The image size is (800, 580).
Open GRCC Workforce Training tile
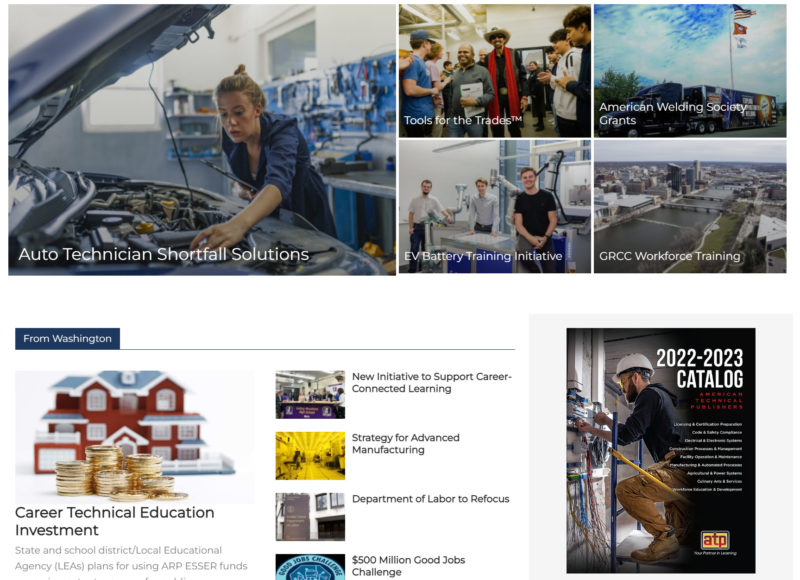coord(690,207)
